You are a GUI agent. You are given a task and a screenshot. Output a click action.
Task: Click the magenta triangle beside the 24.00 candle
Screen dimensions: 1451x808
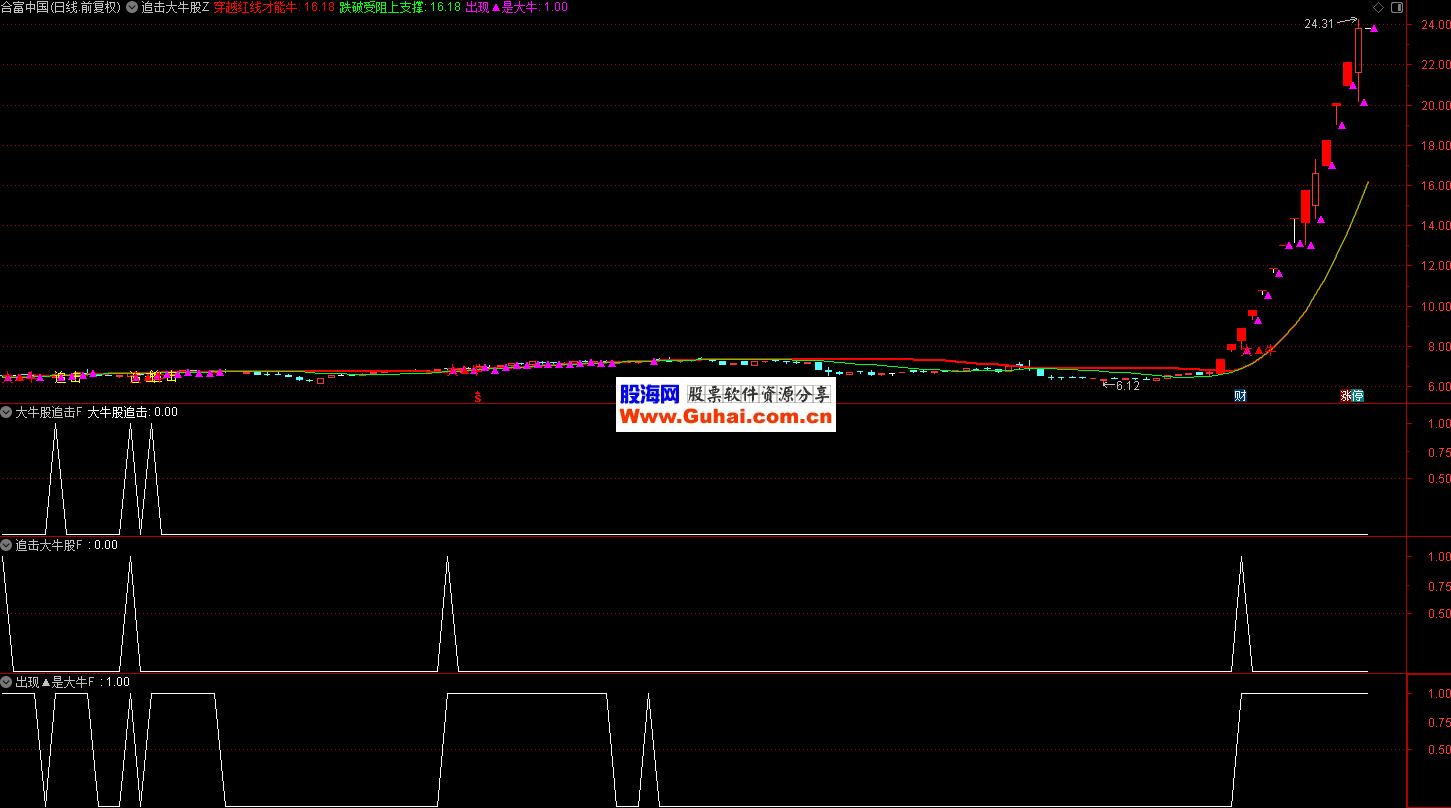1374,28
